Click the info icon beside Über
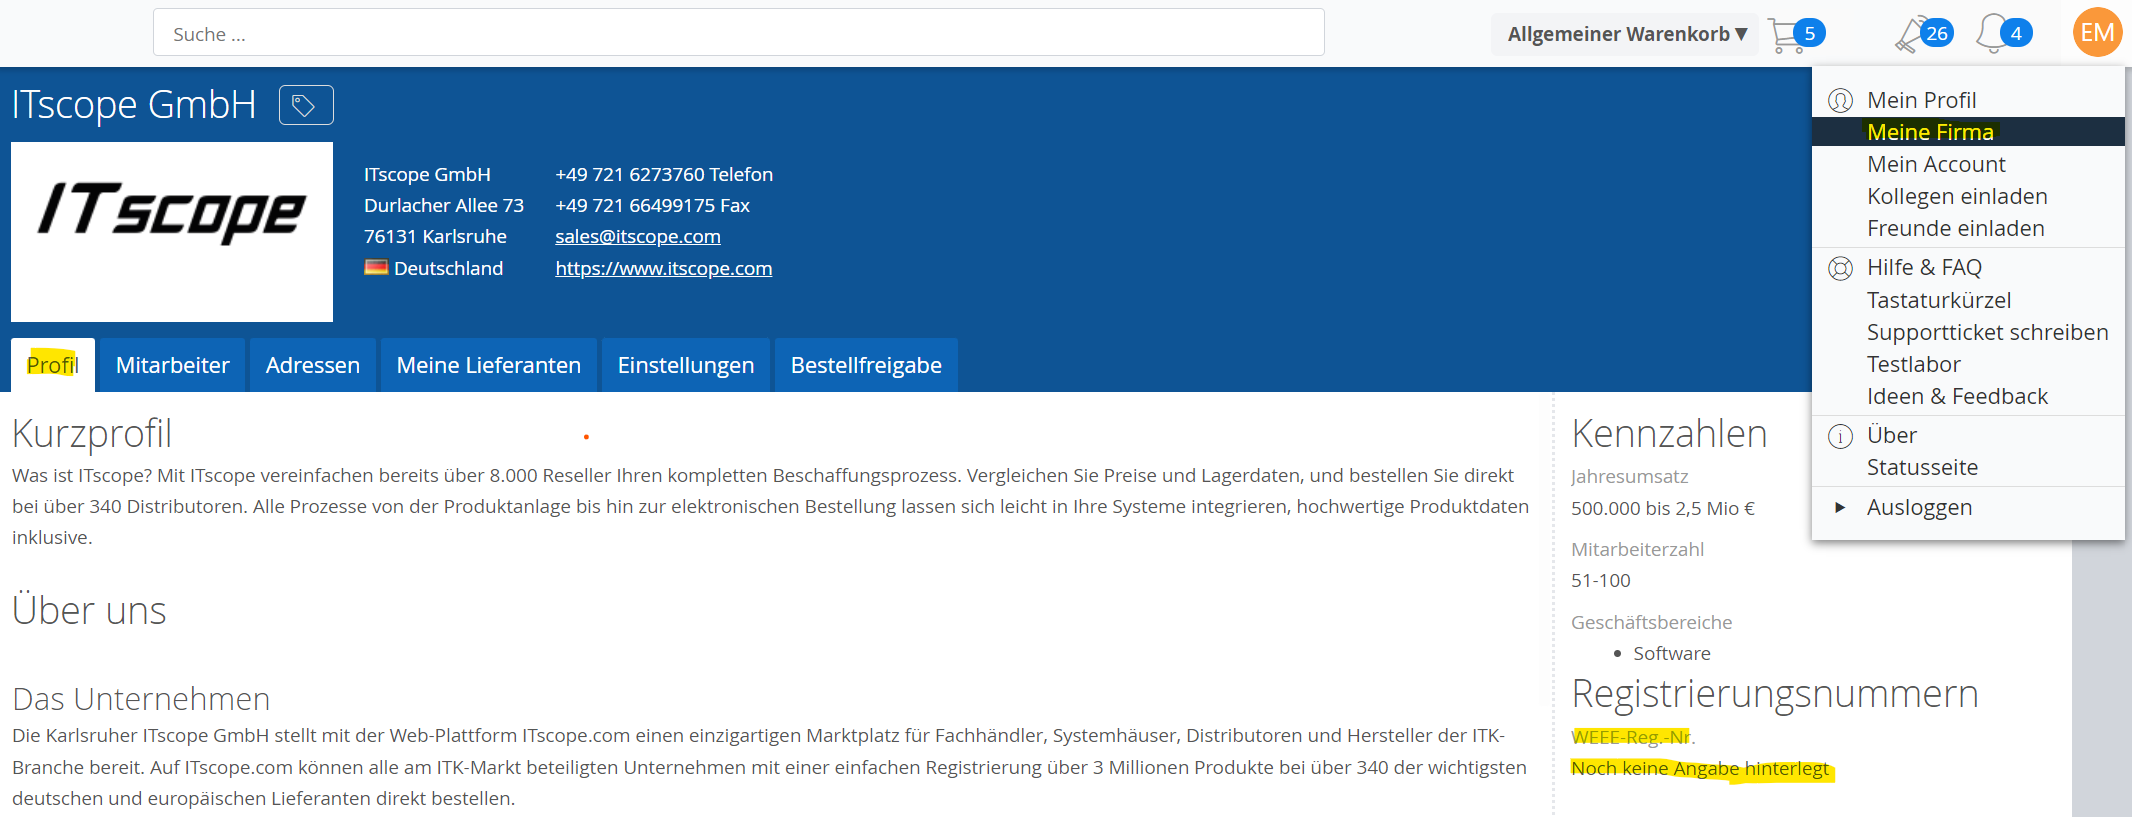This screenshot has width=2132, height=817. click(1840, 436)
